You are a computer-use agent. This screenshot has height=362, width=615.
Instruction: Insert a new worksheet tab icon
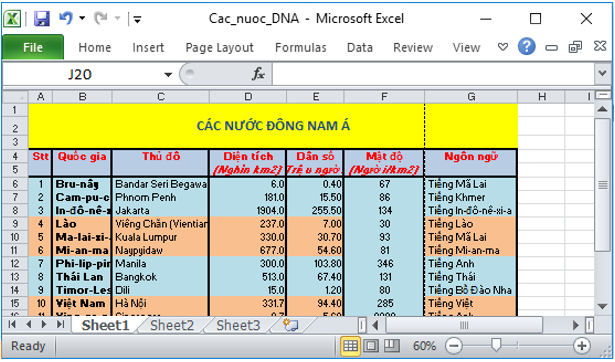pyautogui.click(x=291, y=326)
